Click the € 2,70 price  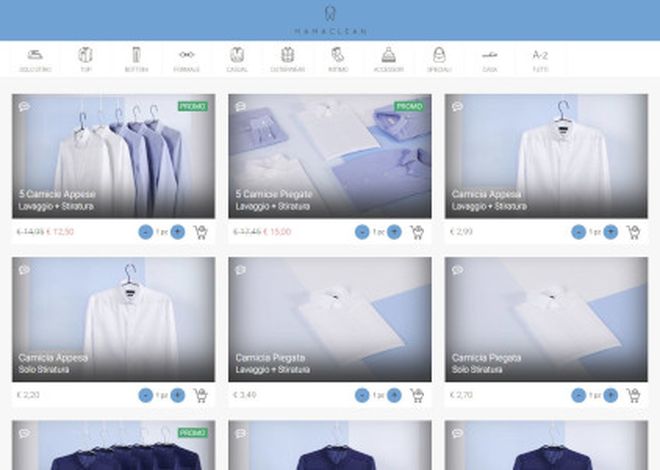(461, 395)
